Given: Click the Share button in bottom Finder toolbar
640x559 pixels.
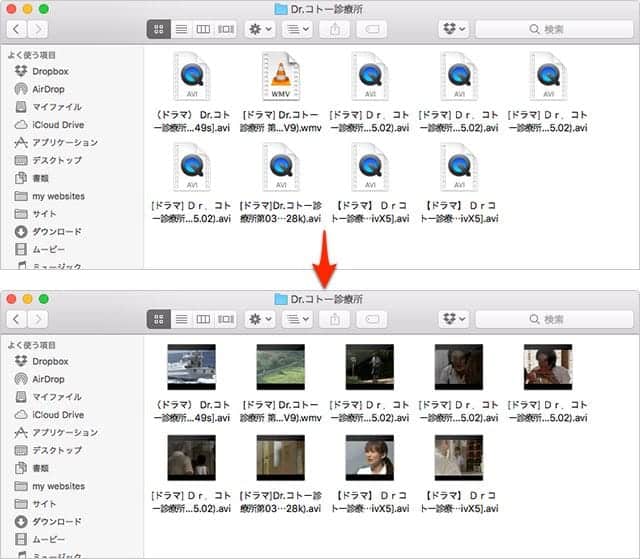Looking at the screenshot, I should pyautogui.click(x=335, y=319).
